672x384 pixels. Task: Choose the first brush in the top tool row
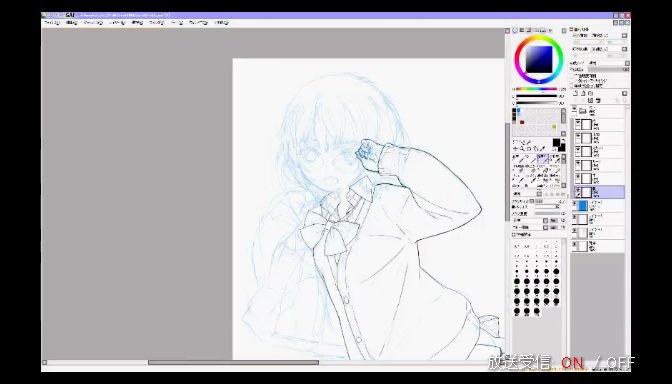coord(519,159)
